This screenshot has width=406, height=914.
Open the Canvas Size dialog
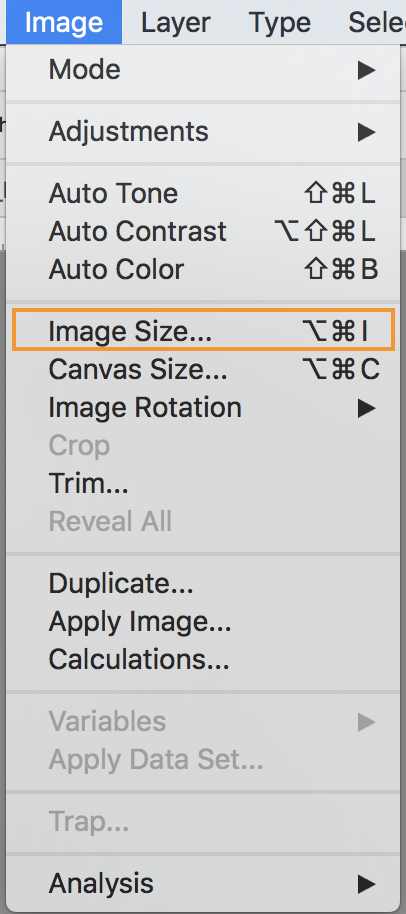(203, 370)
